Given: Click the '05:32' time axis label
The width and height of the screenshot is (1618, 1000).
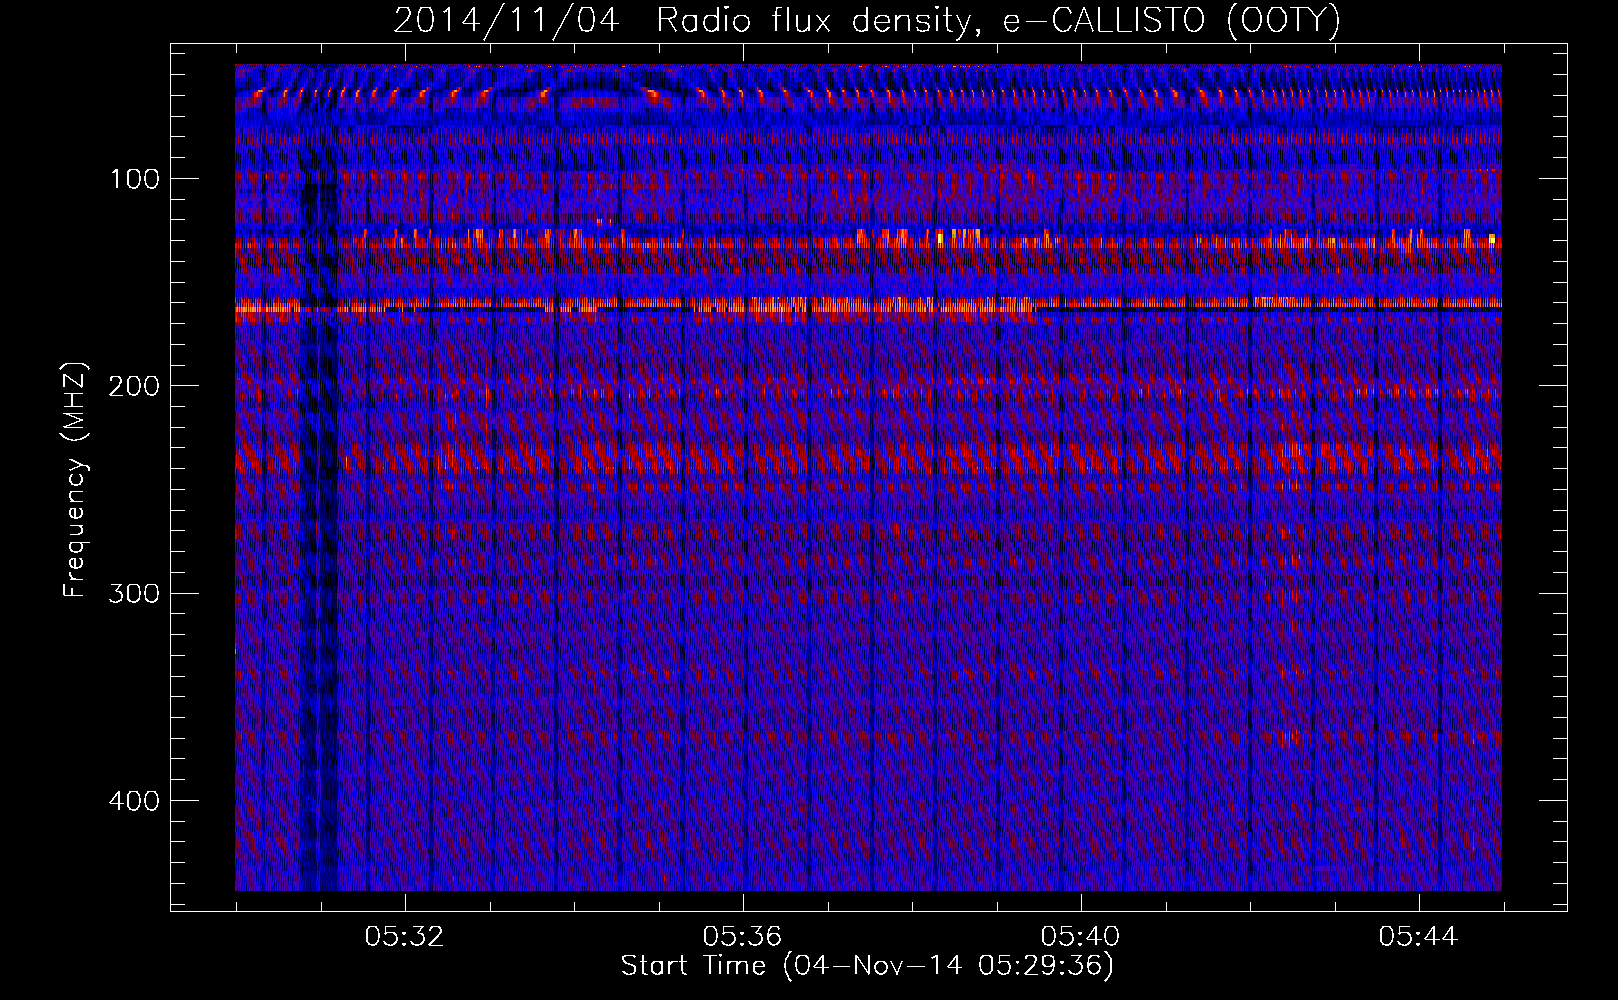Looking at the screenshot, I should click(404, 937).
